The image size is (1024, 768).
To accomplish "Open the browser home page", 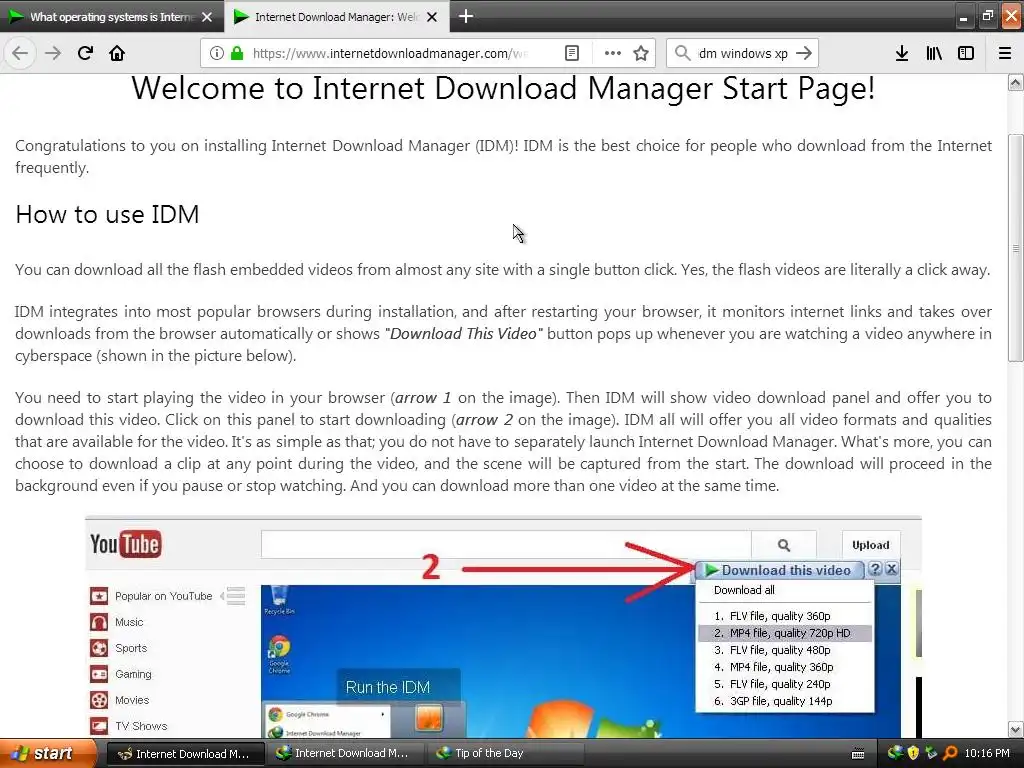I will click(x=117, y=53).
